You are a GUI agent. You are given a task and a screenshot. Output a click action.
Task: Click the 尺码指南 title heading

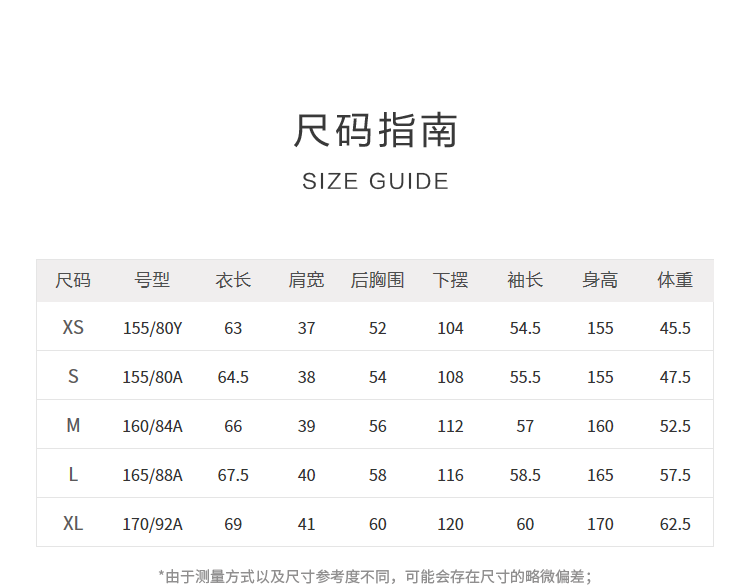click(375, 131)
